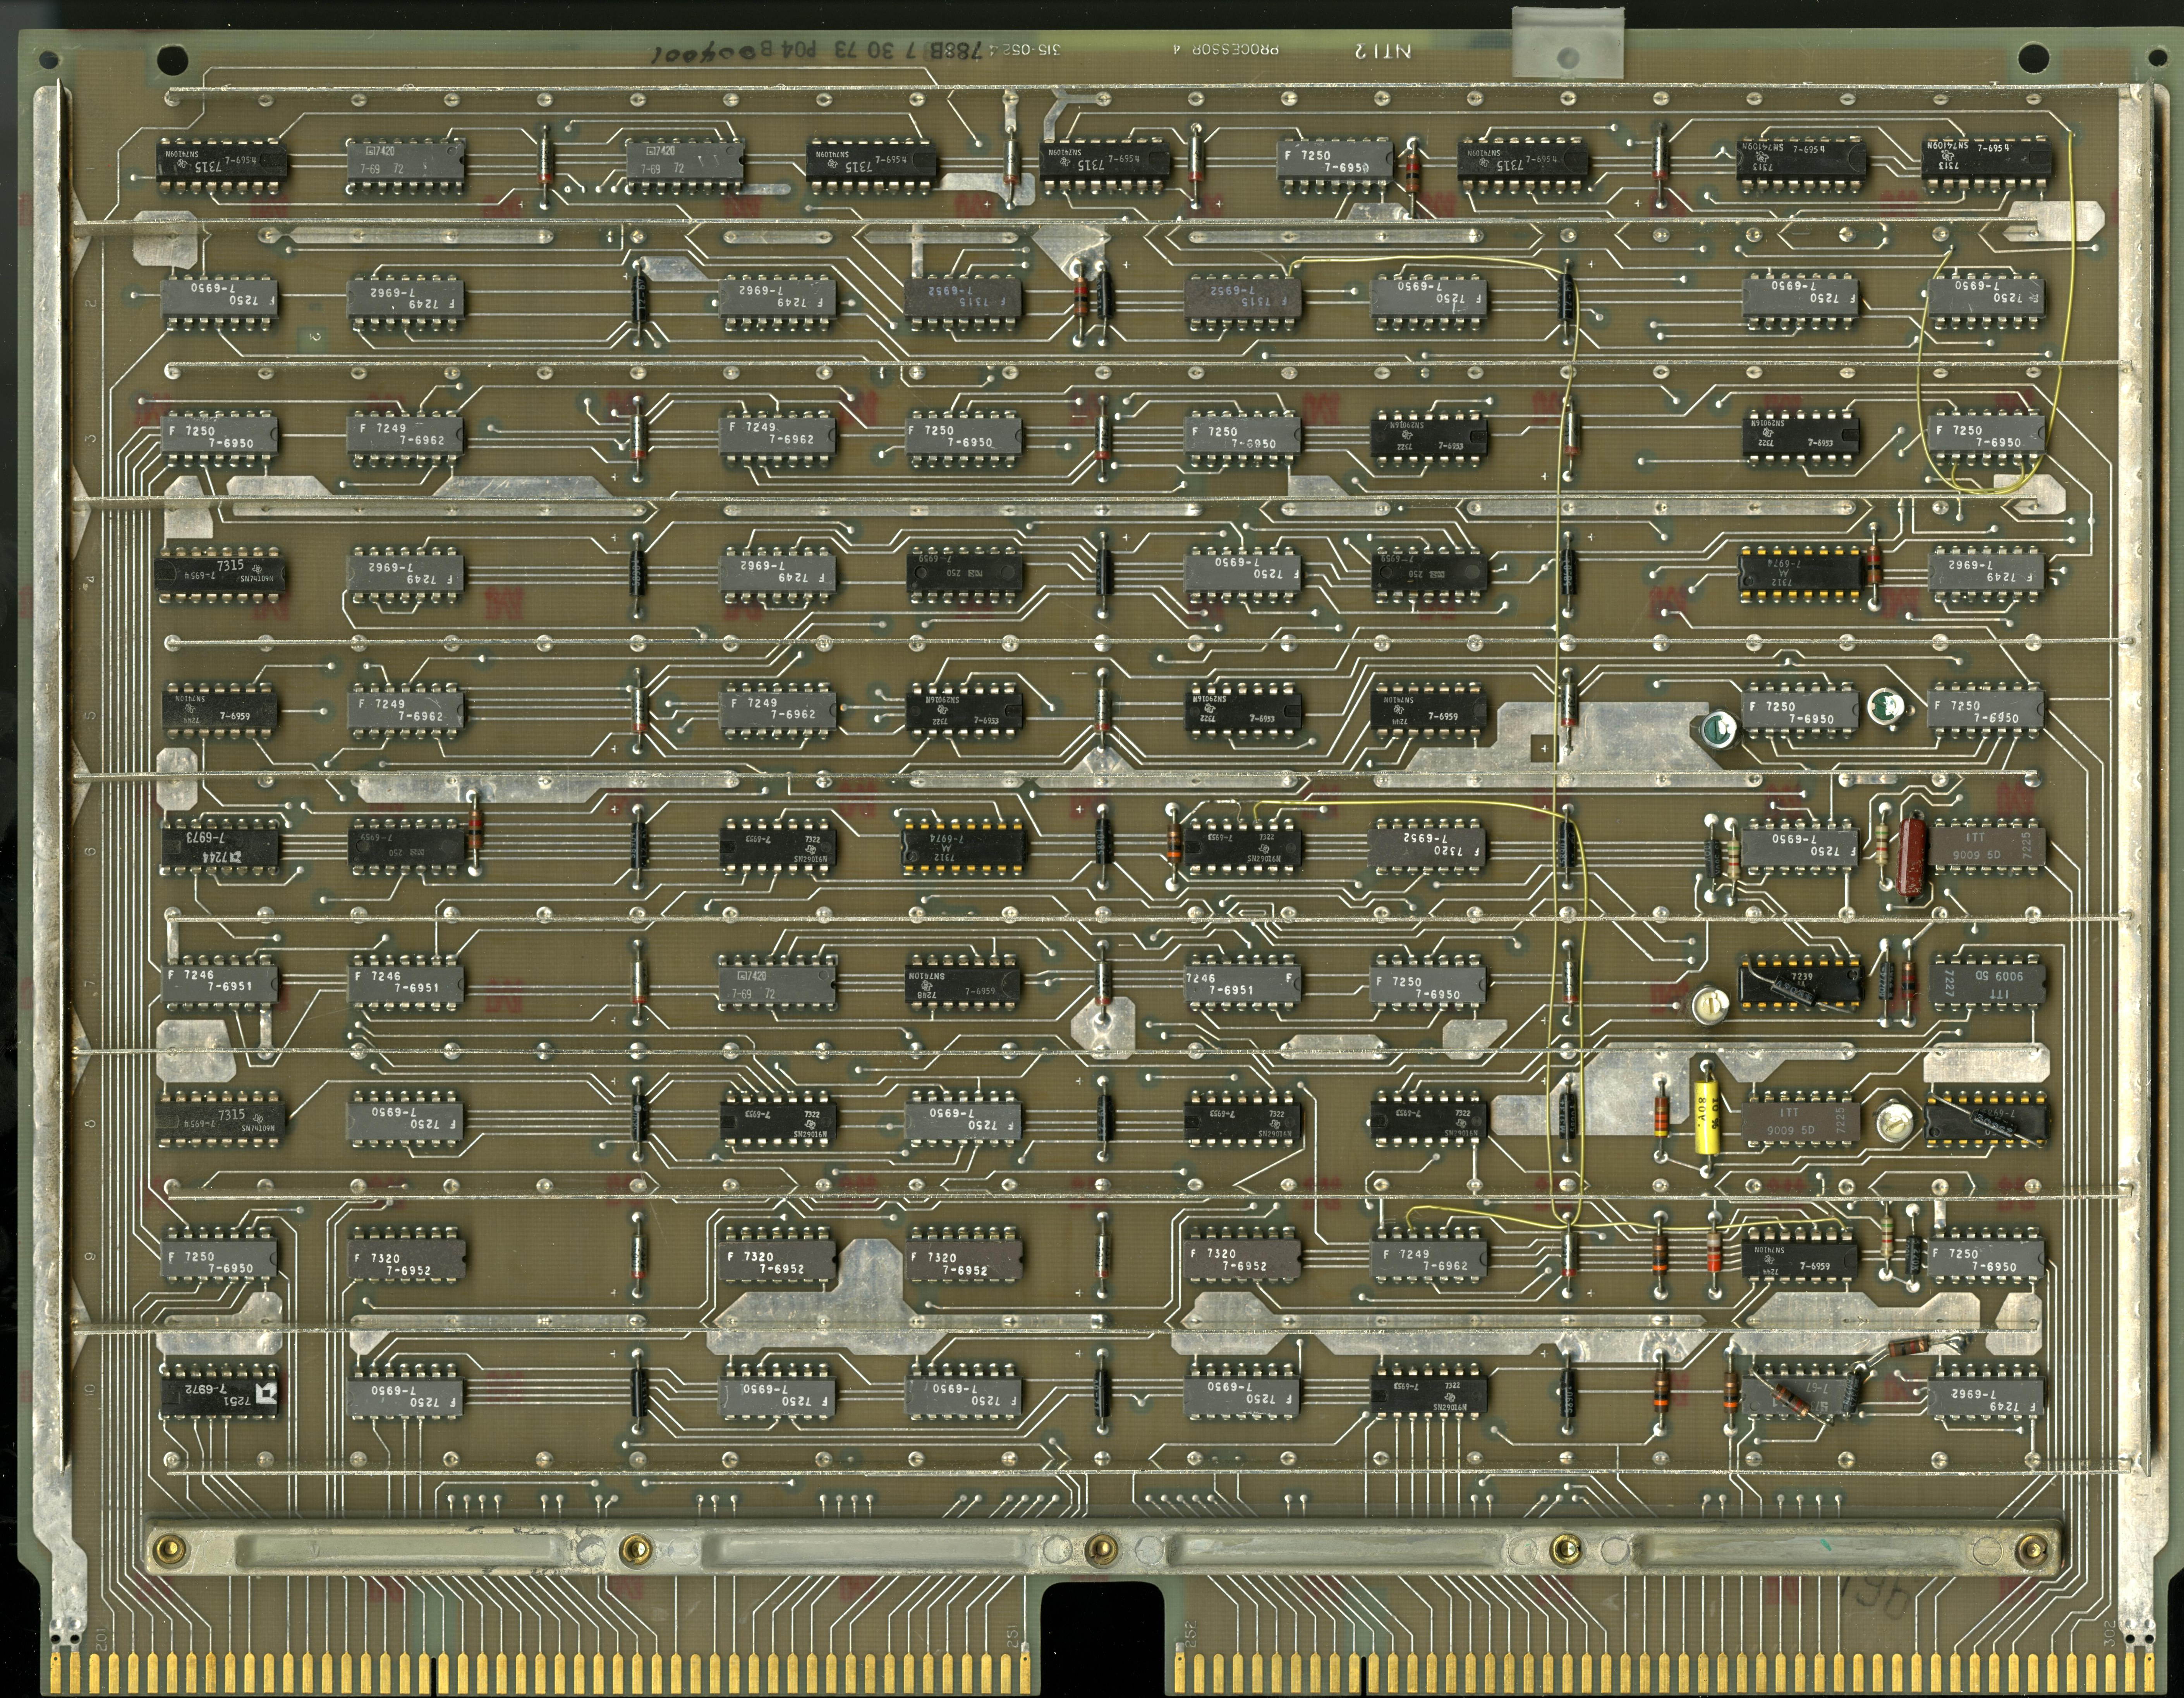The width and height of the screenshot is (2184, 1698).
Task: Click the yellow 10% 80V capacitor
Action: pos(1707,1117)
